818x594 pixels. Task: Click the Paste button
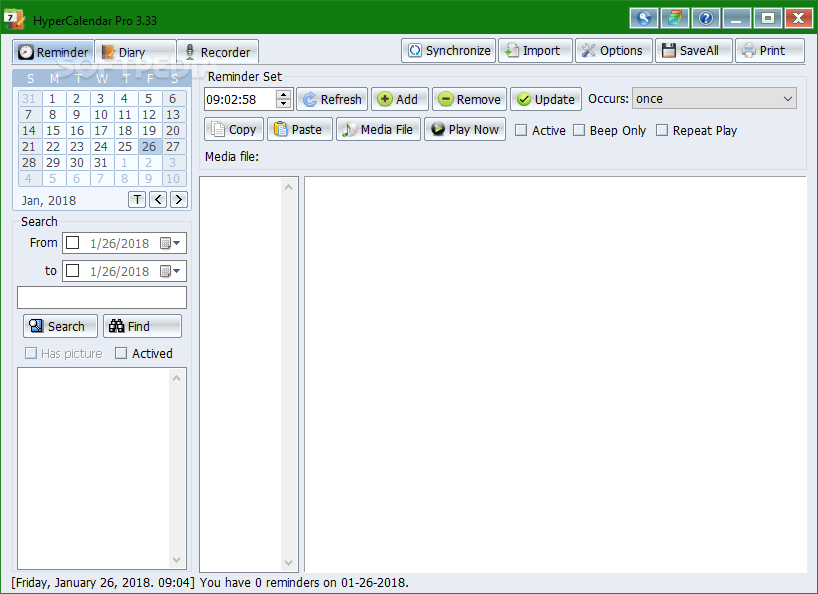pos(299,129)
